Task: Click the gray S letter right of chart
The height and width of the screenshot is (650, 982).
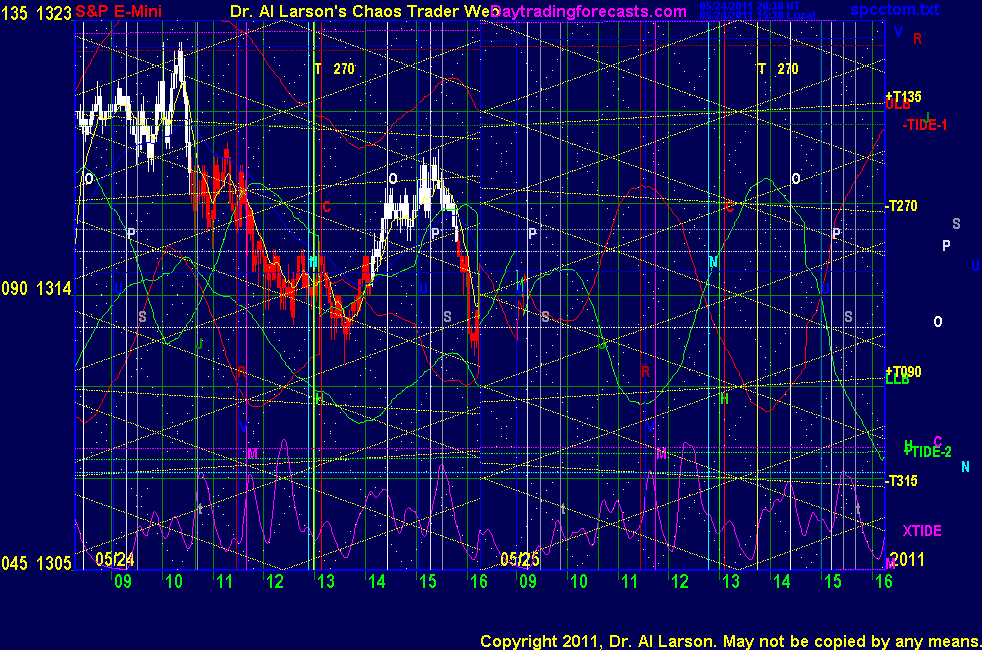Action: [956, 224]
